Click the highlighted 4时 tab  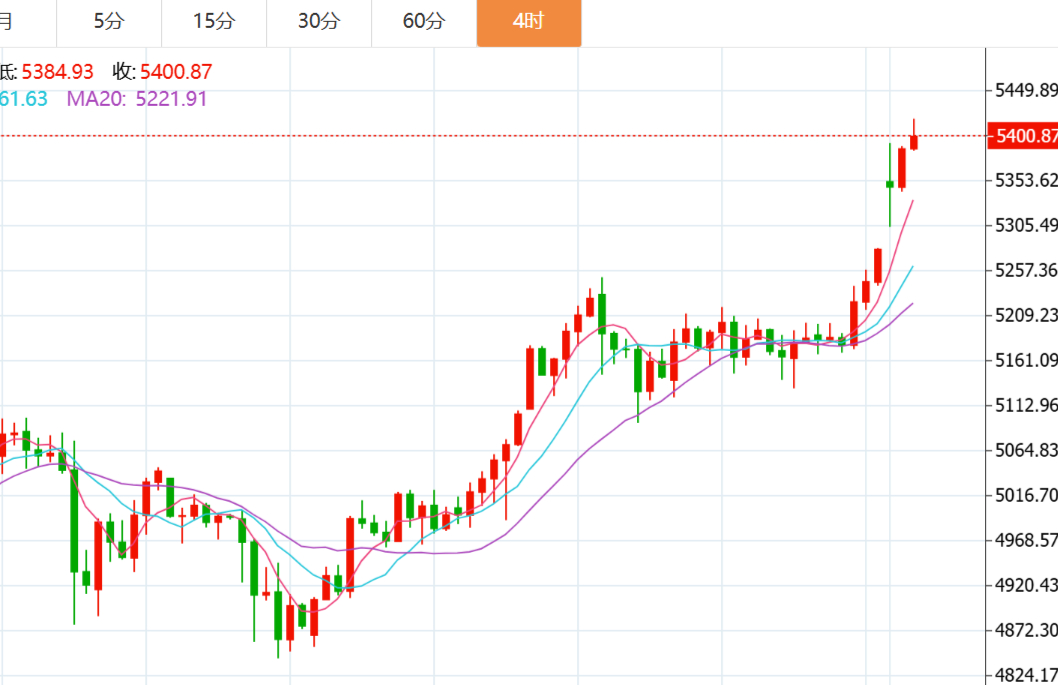(x=528, y=22)
